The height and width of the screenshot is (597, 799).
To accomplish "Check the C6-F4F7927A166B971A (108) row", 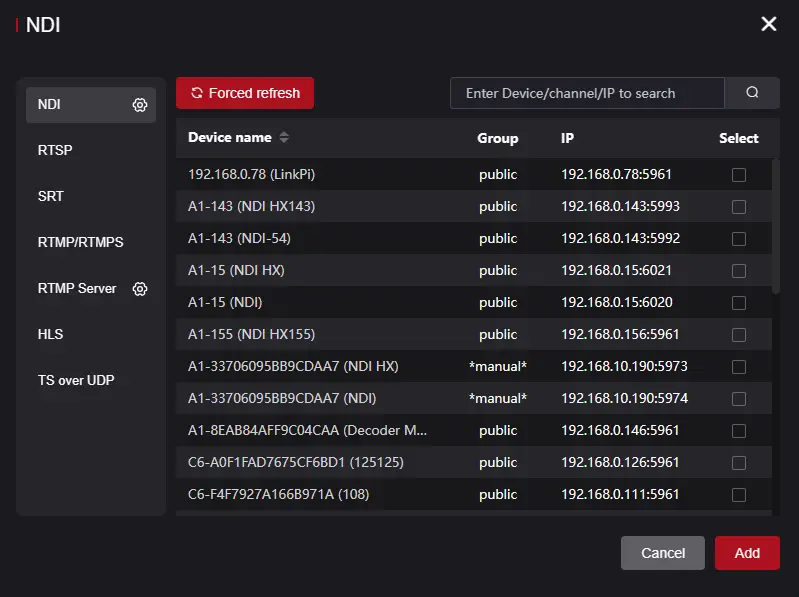I will (739, 495).
